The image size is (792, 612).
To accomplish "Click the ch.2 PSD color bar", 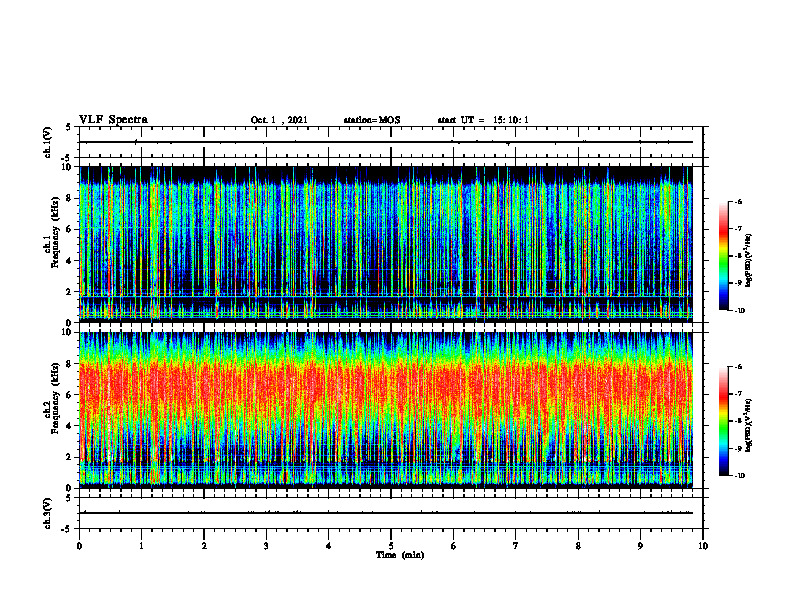I will click(x=723, y=421).
